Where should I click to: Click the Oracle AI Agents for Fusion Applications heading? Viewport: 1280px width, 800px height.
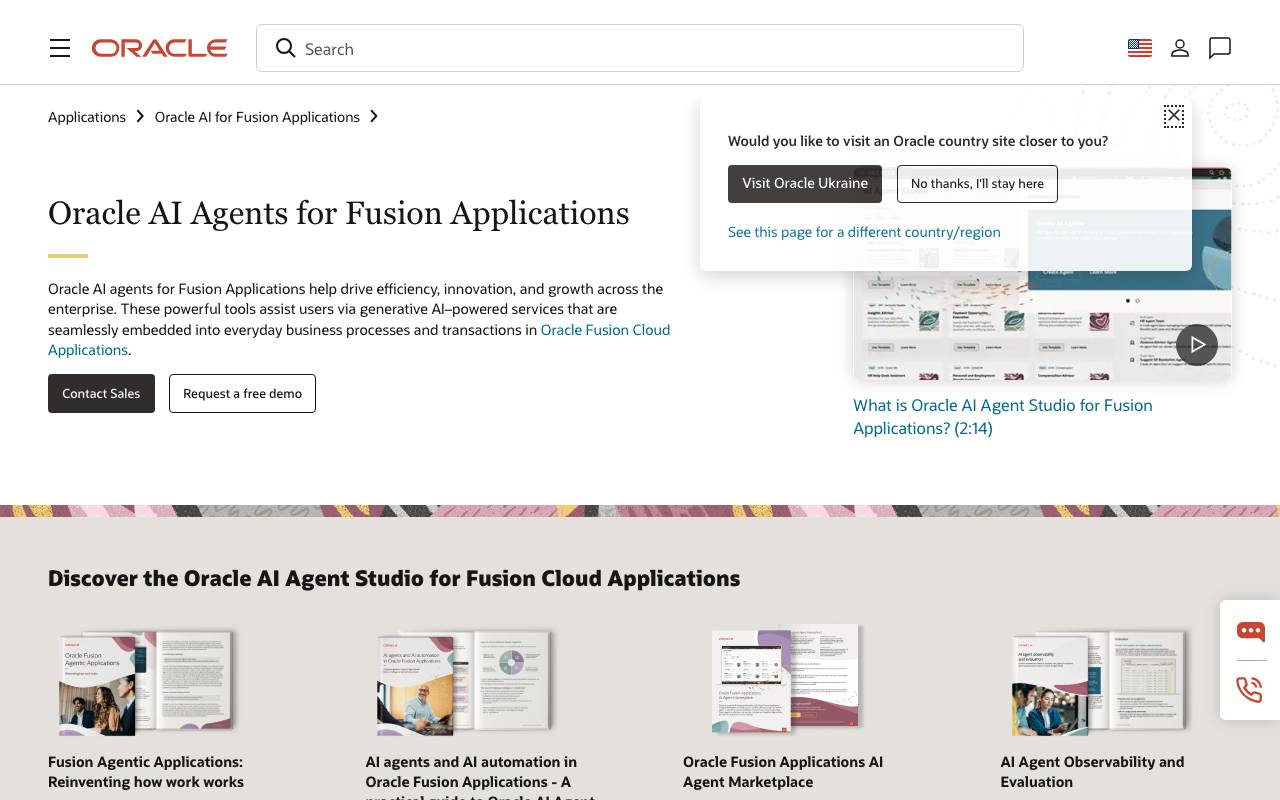click(x=339, y=213)
